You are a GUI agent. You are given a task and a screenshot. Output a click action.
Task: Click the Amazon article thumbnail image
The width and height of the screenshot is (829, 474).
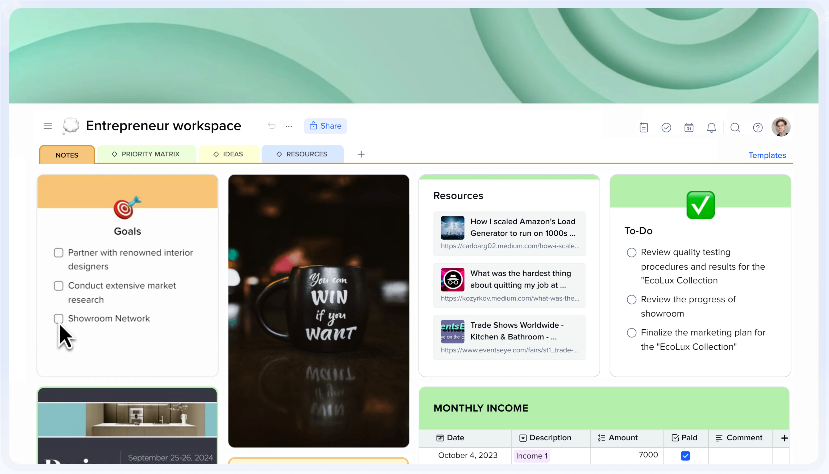pos(453,228)
